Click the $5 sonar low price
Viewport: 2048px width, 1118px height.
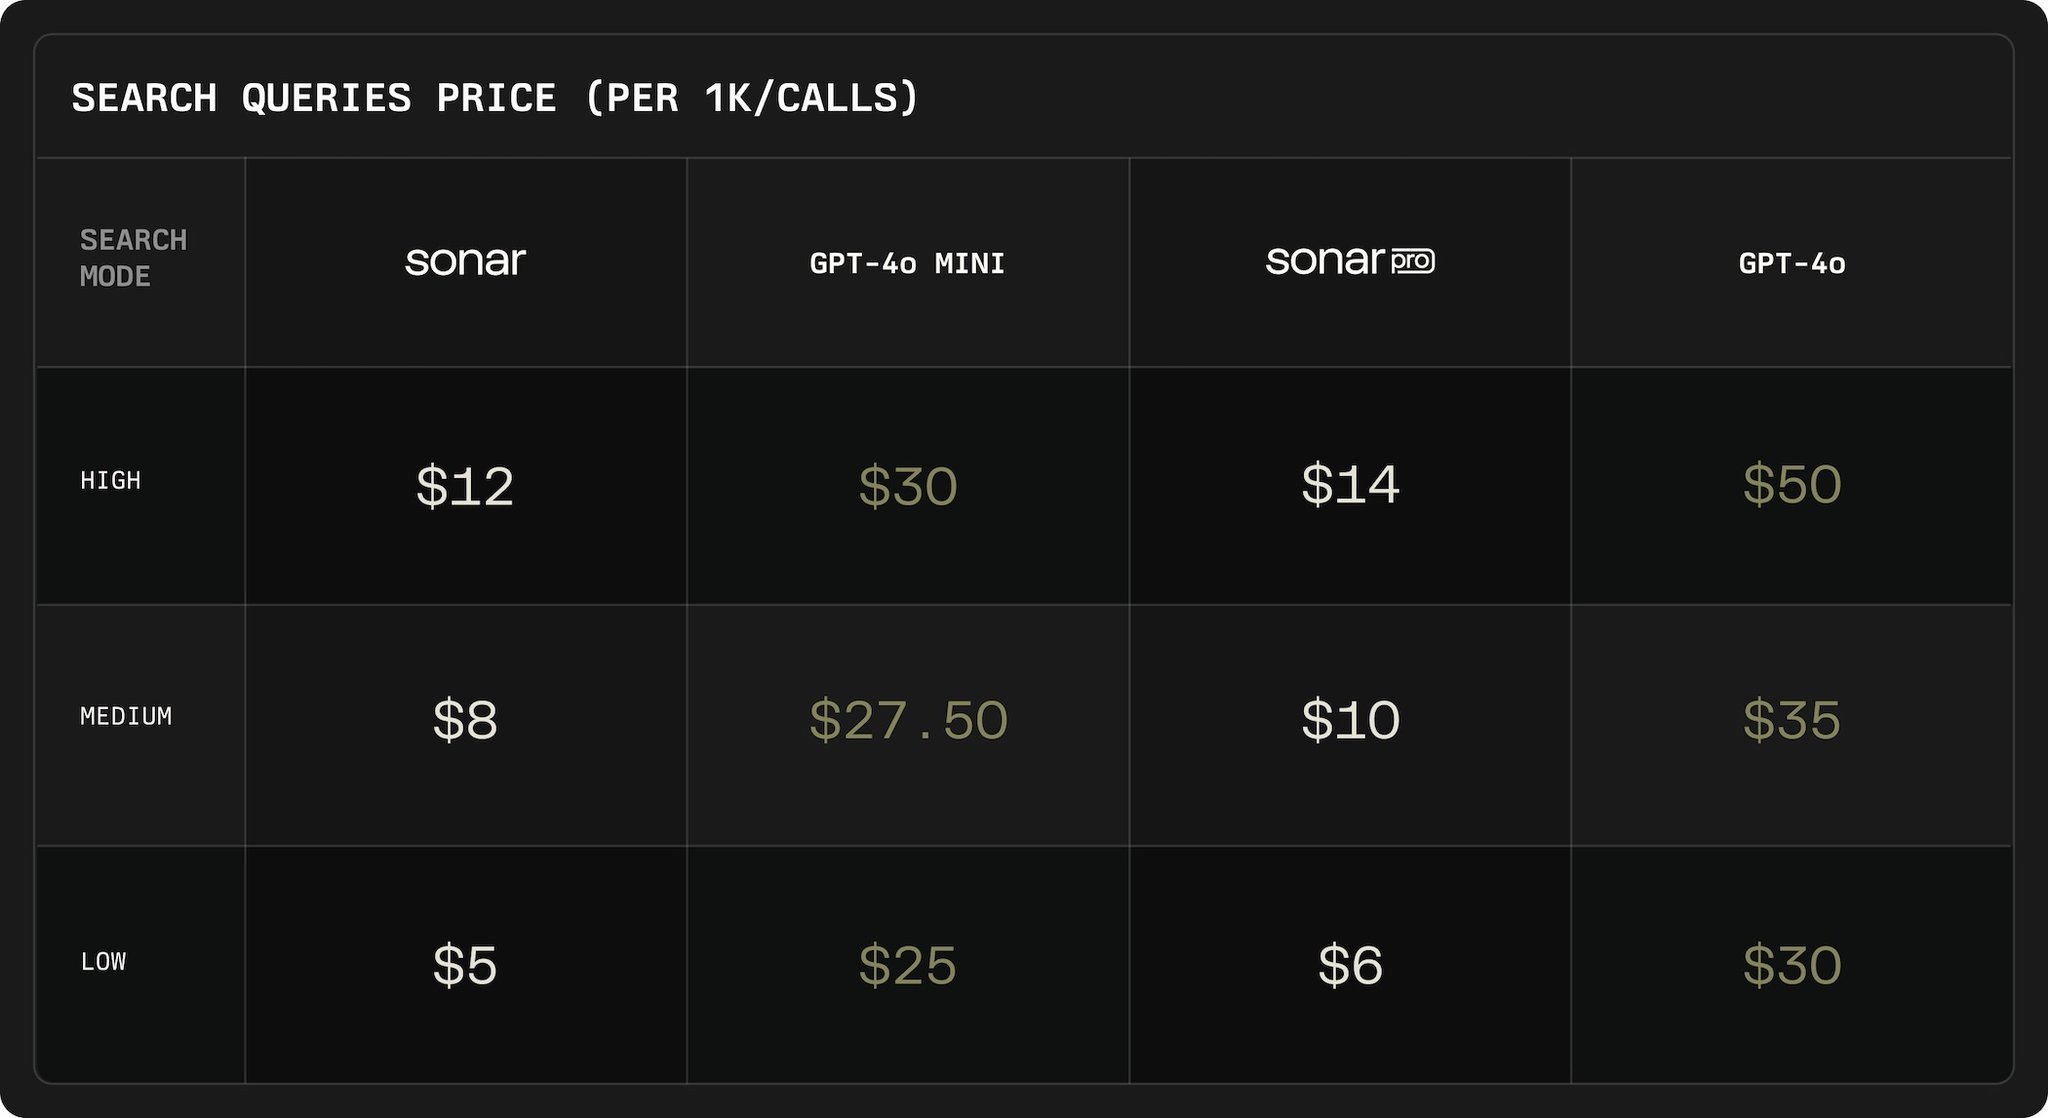pyautogui.click(x=465, y=965)
